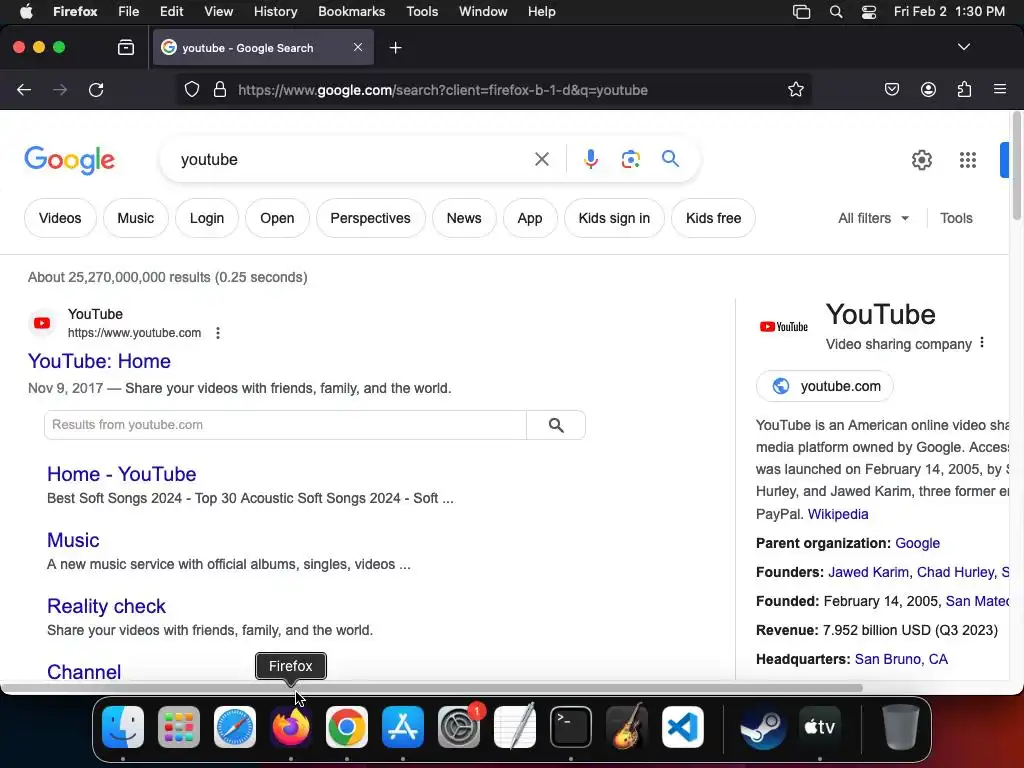This screenshot has width=1024, height=768.
Task: Open the File menu
Action: (x=128, y=12)
